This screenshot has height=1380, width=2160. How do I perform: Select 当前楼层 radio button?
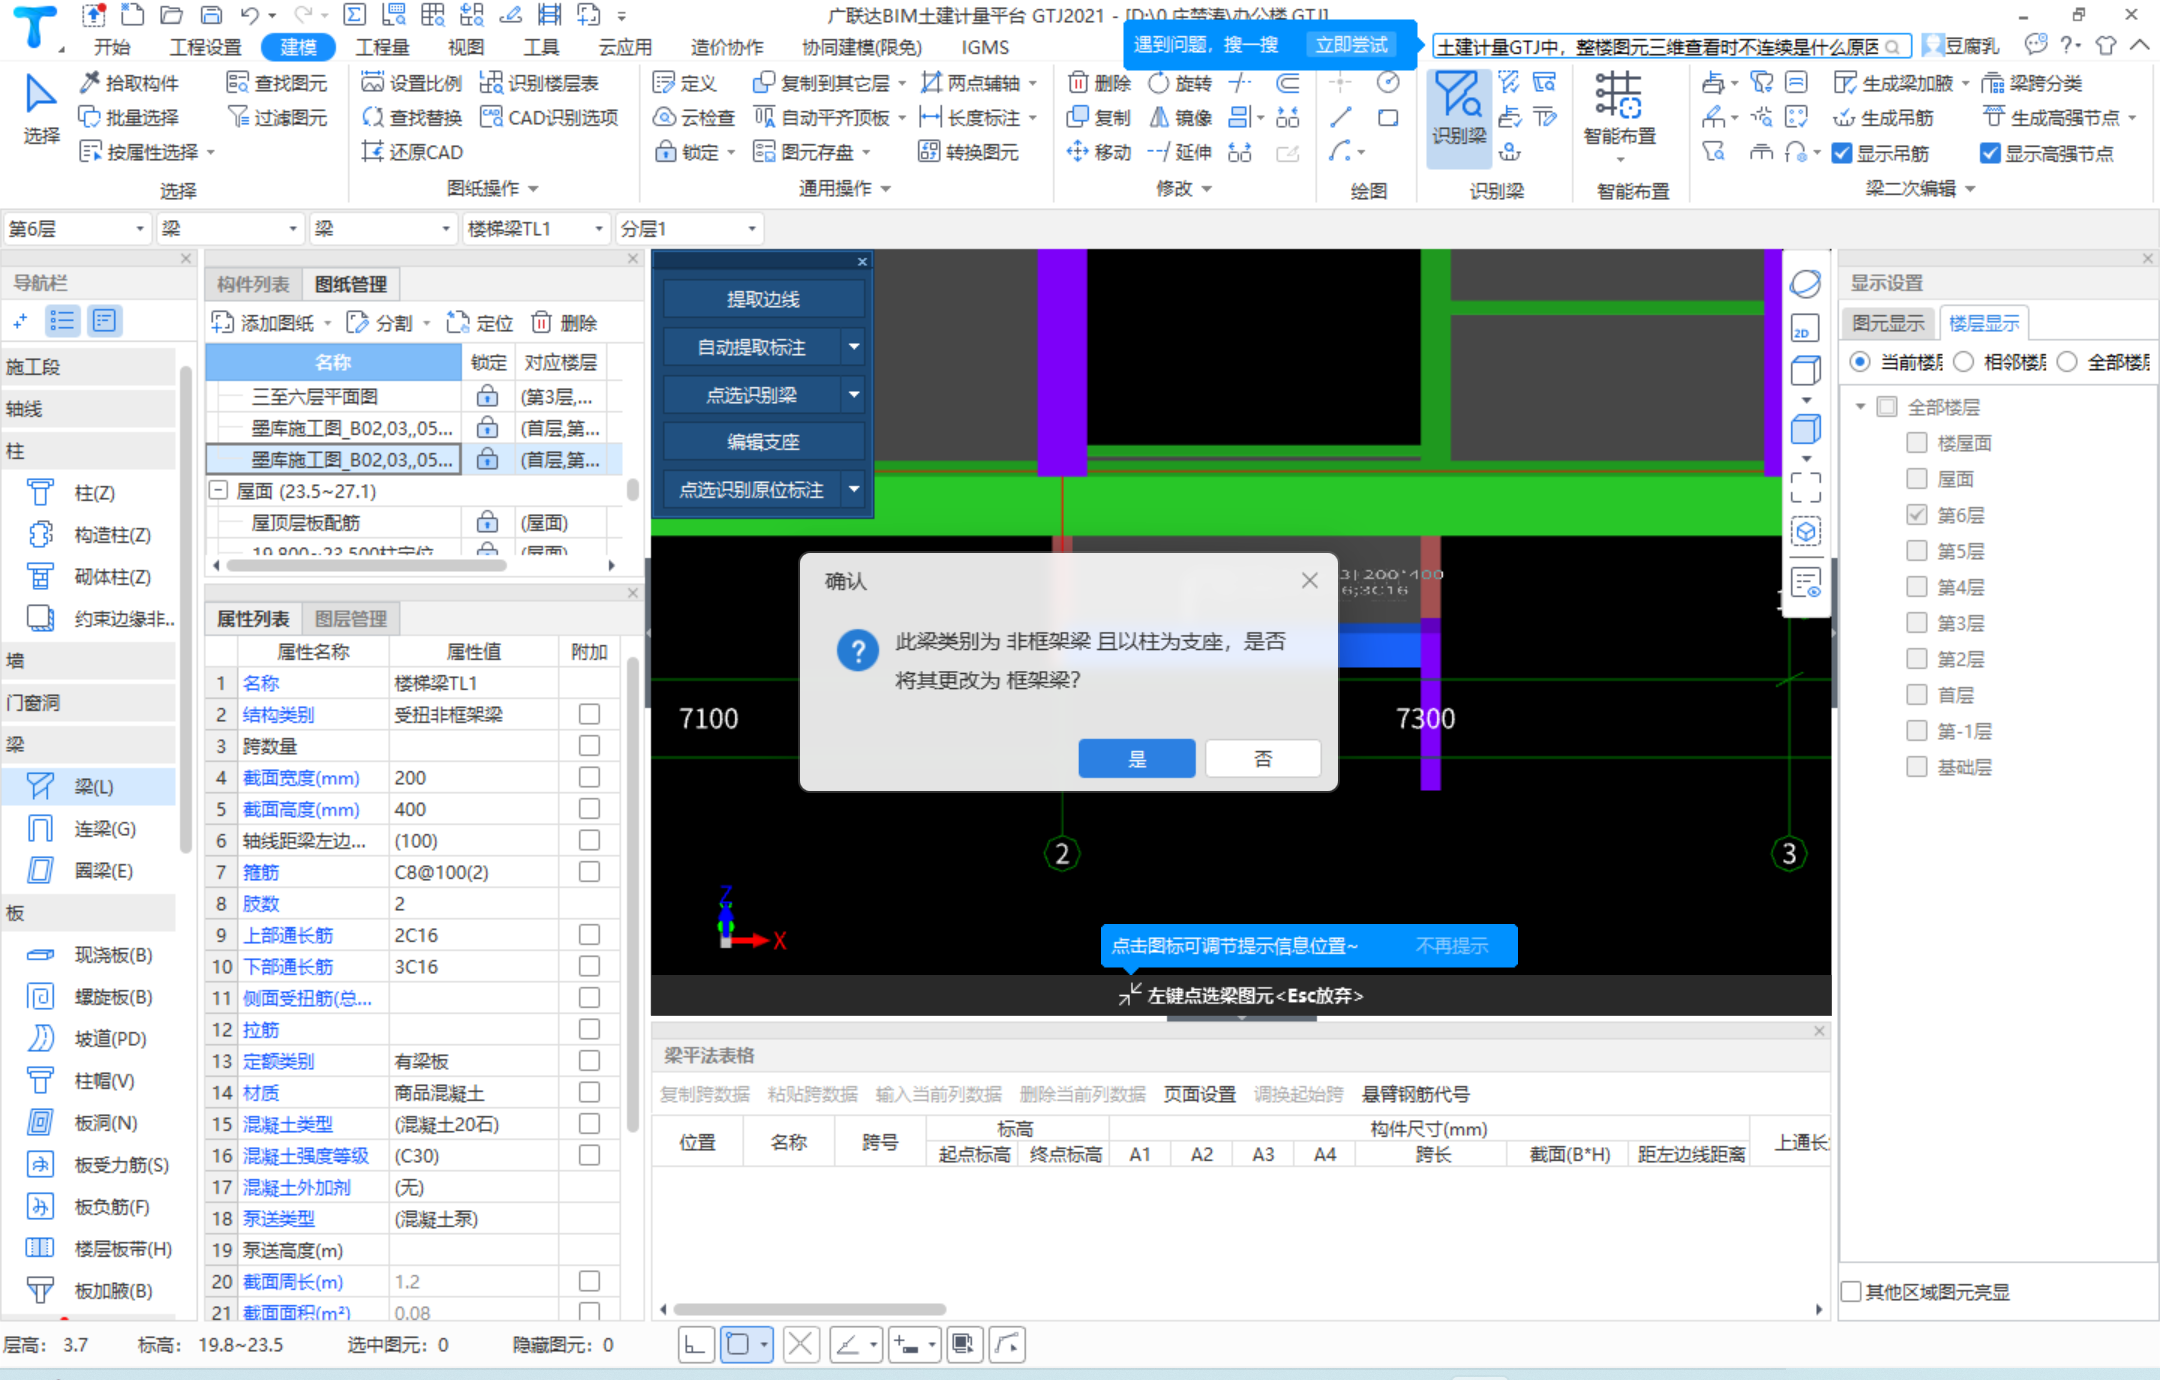[x=1860, y=362]
